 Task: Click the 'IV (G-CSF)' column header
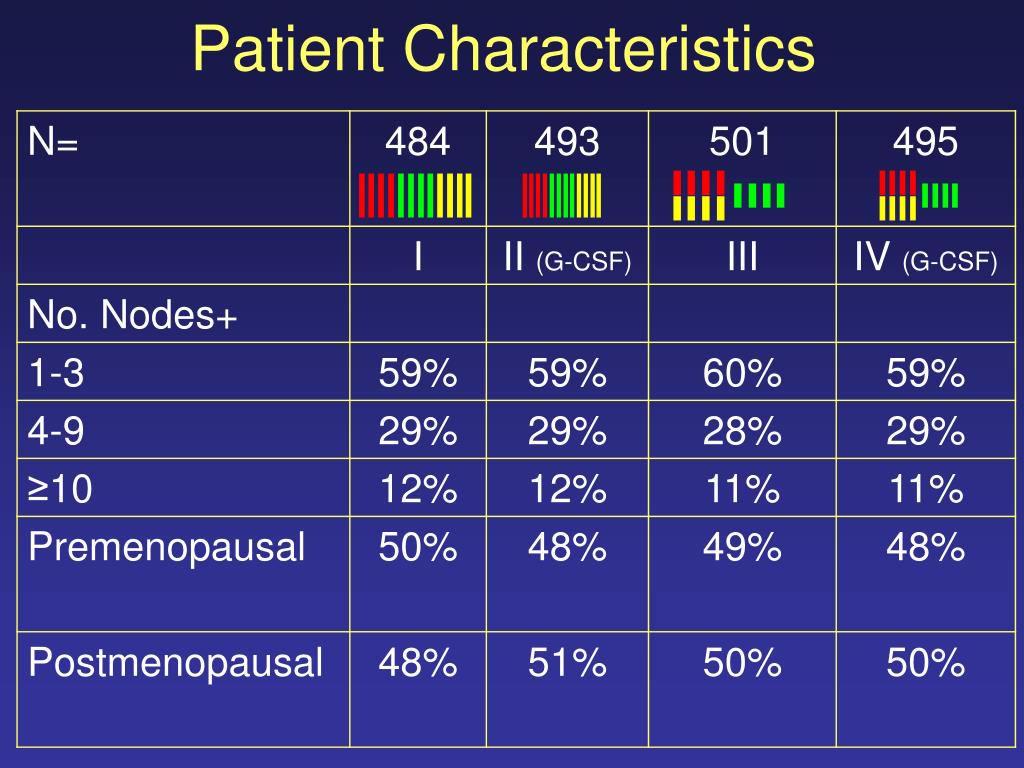(925, 257)
